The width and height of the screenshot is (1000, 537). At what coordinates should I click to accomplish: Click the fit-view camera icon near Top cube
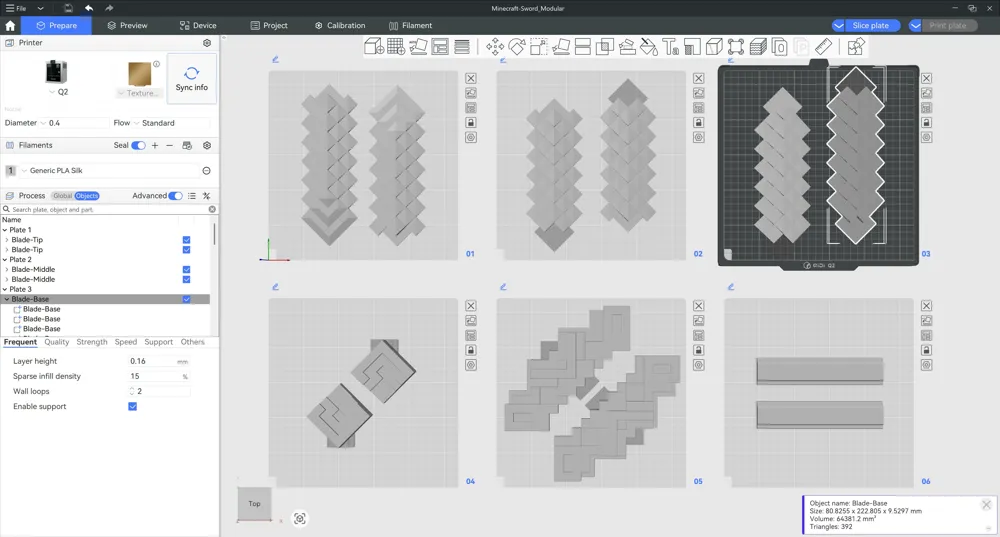pos(300,519)
